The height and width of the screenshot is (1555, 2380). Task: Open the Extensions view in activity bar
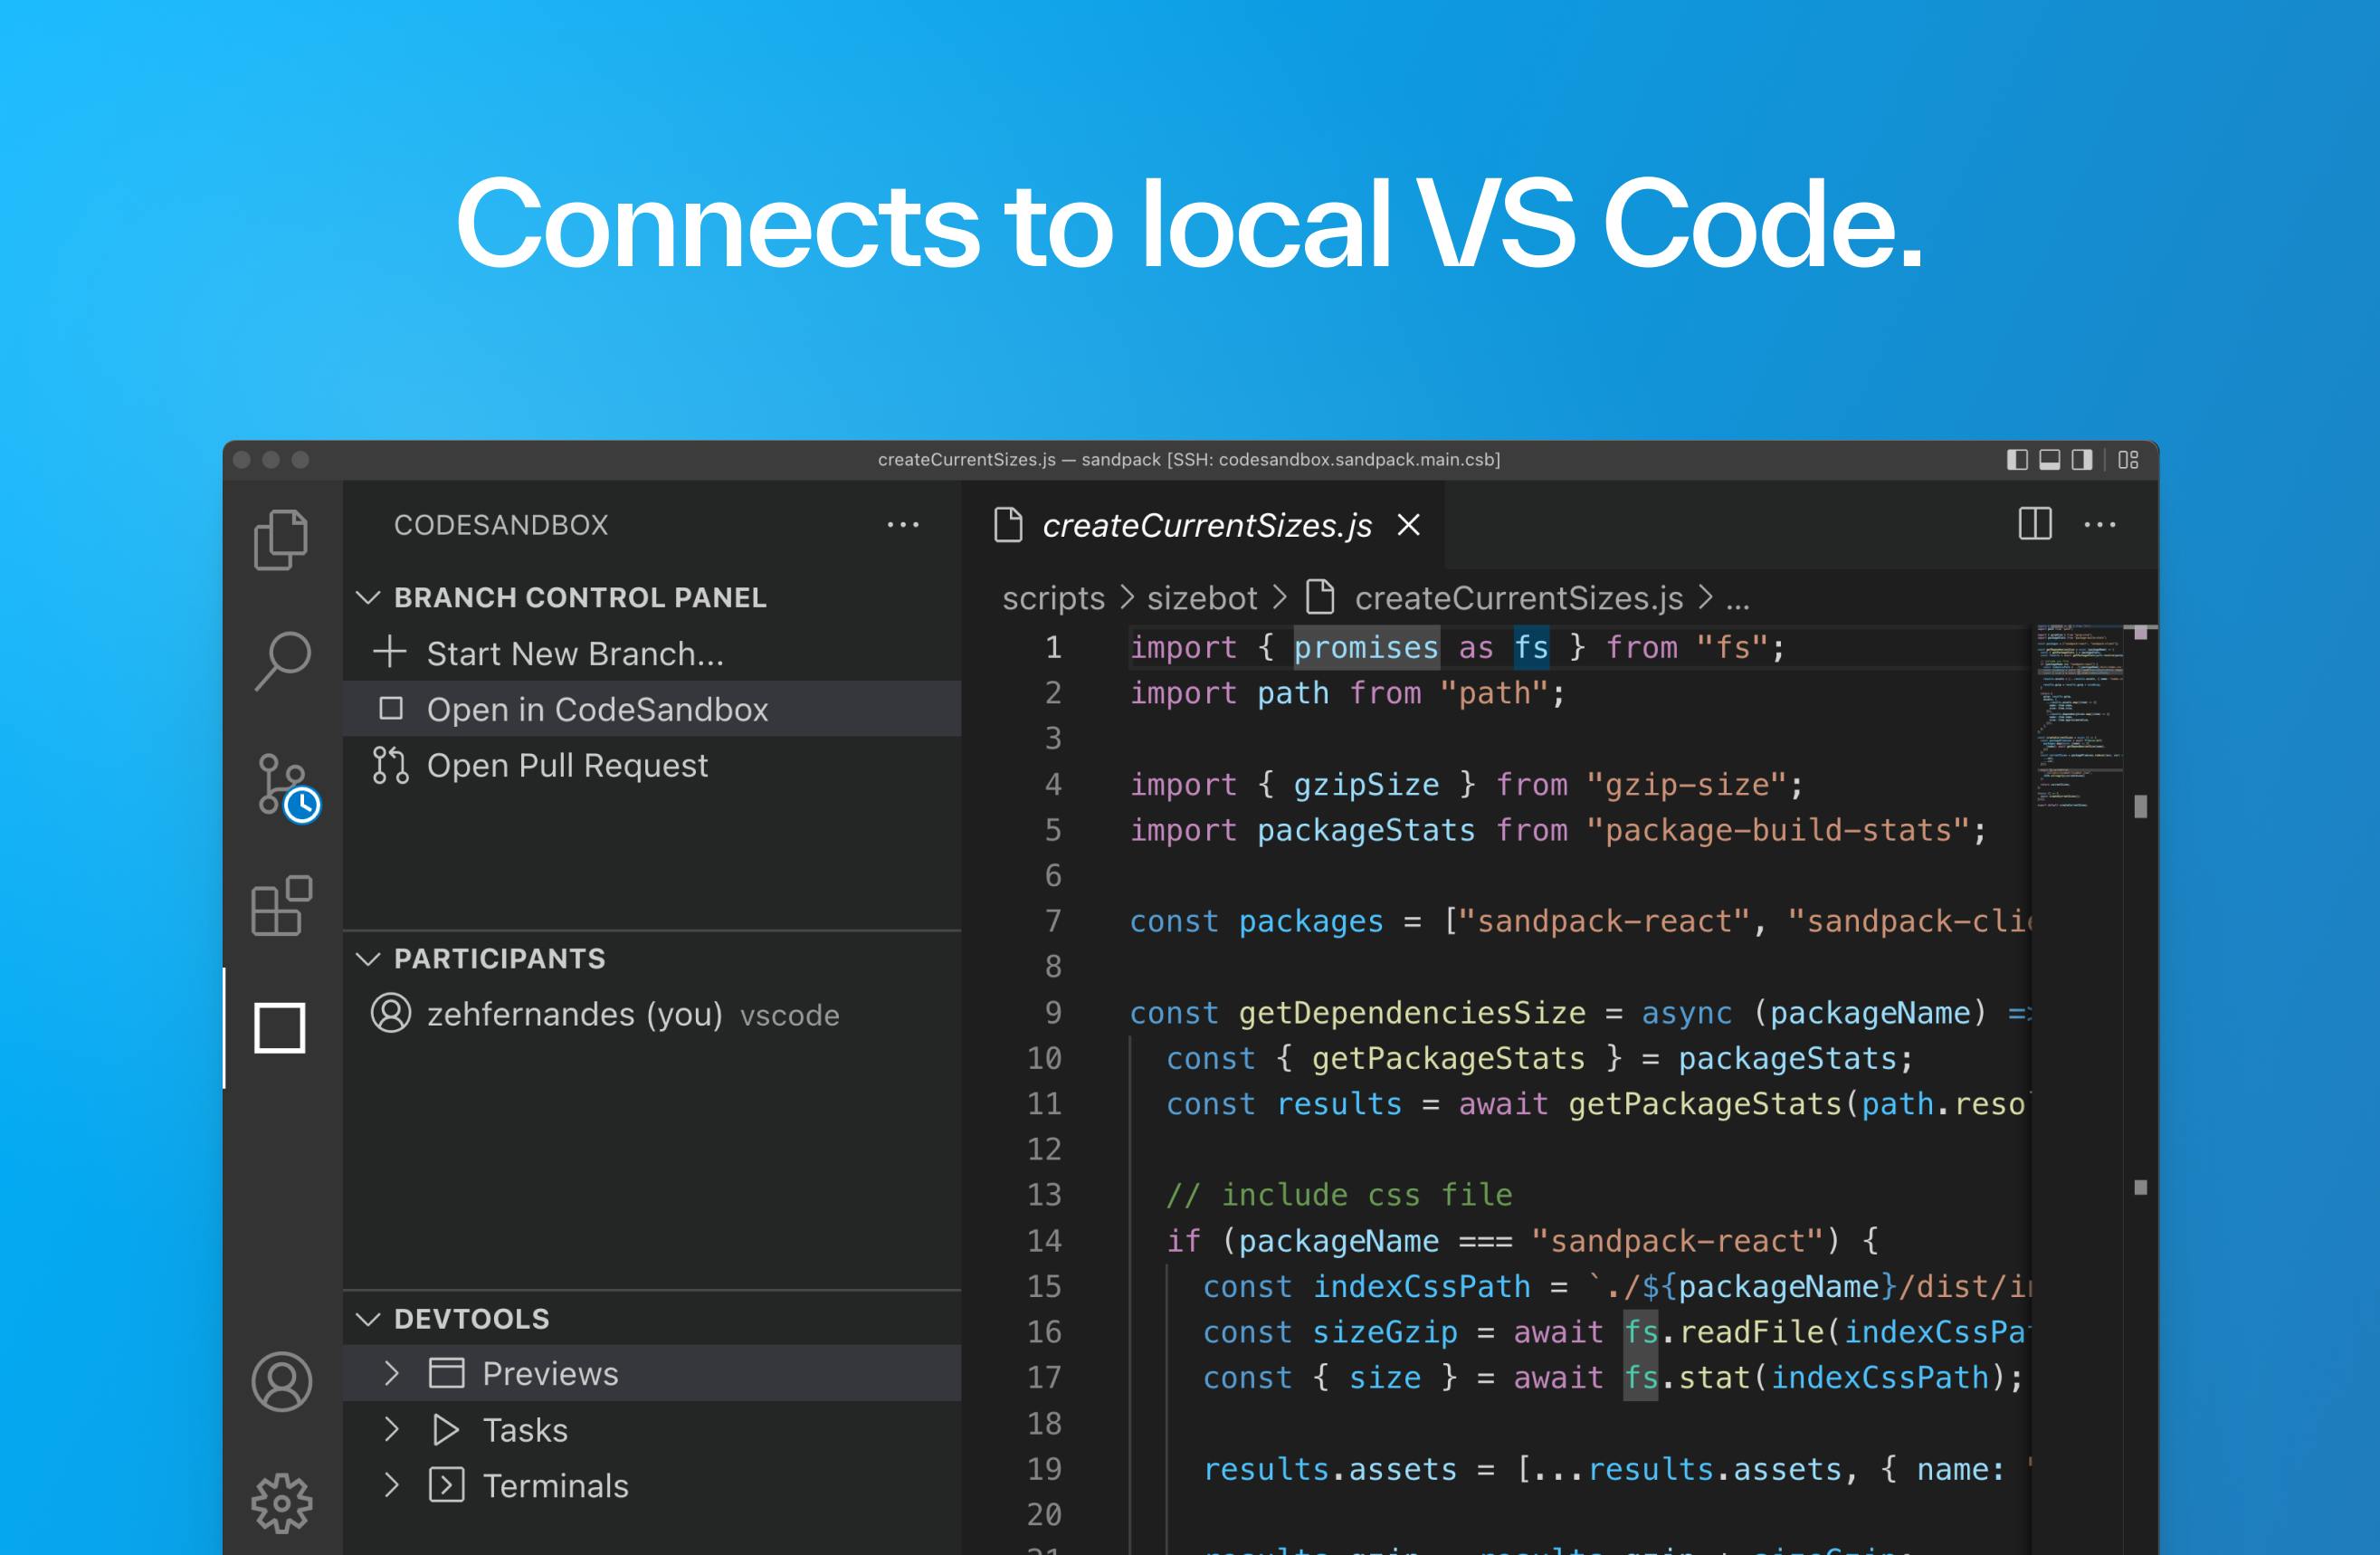[281, 906]
